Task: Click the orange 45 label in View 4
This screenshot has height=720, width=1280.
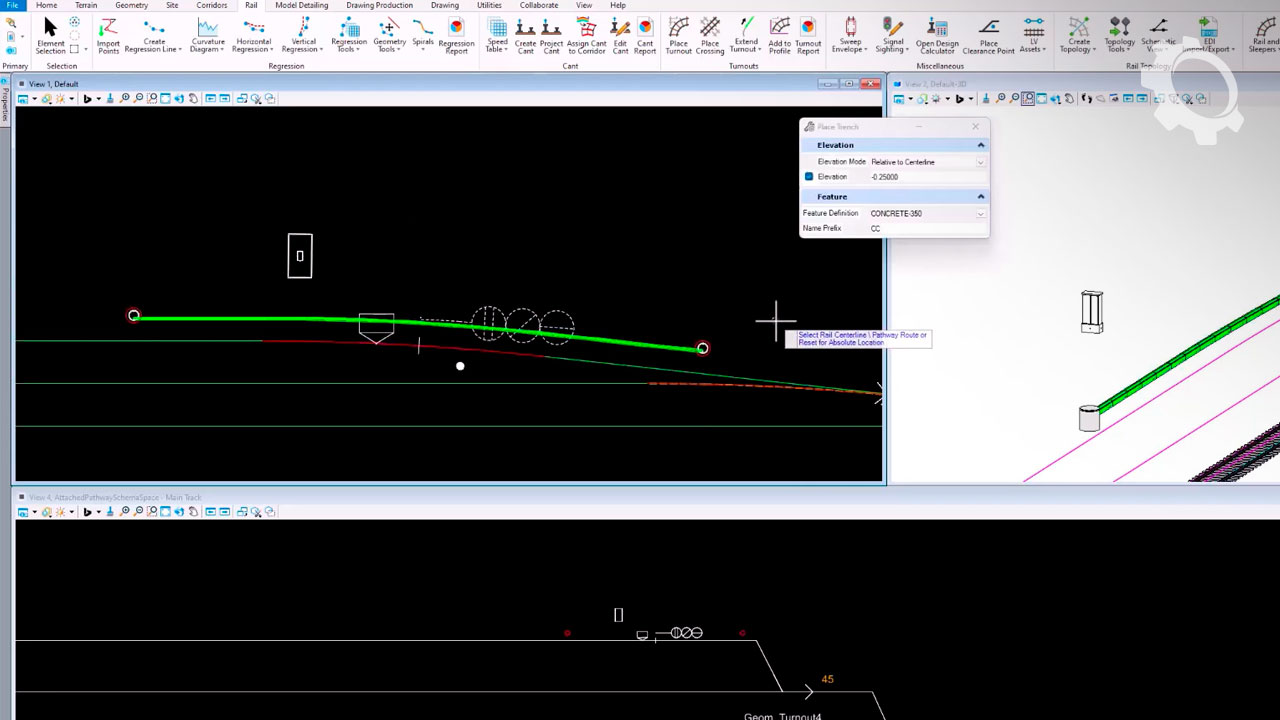Action: click(x=827, y=679)
